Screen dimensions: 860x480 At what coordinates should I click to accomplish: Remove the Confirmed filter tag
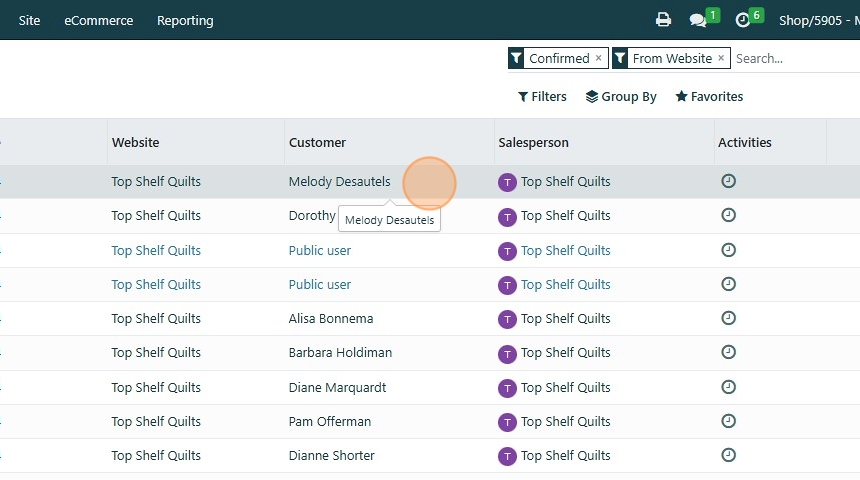pyautogui.click(x=599, y=58)
